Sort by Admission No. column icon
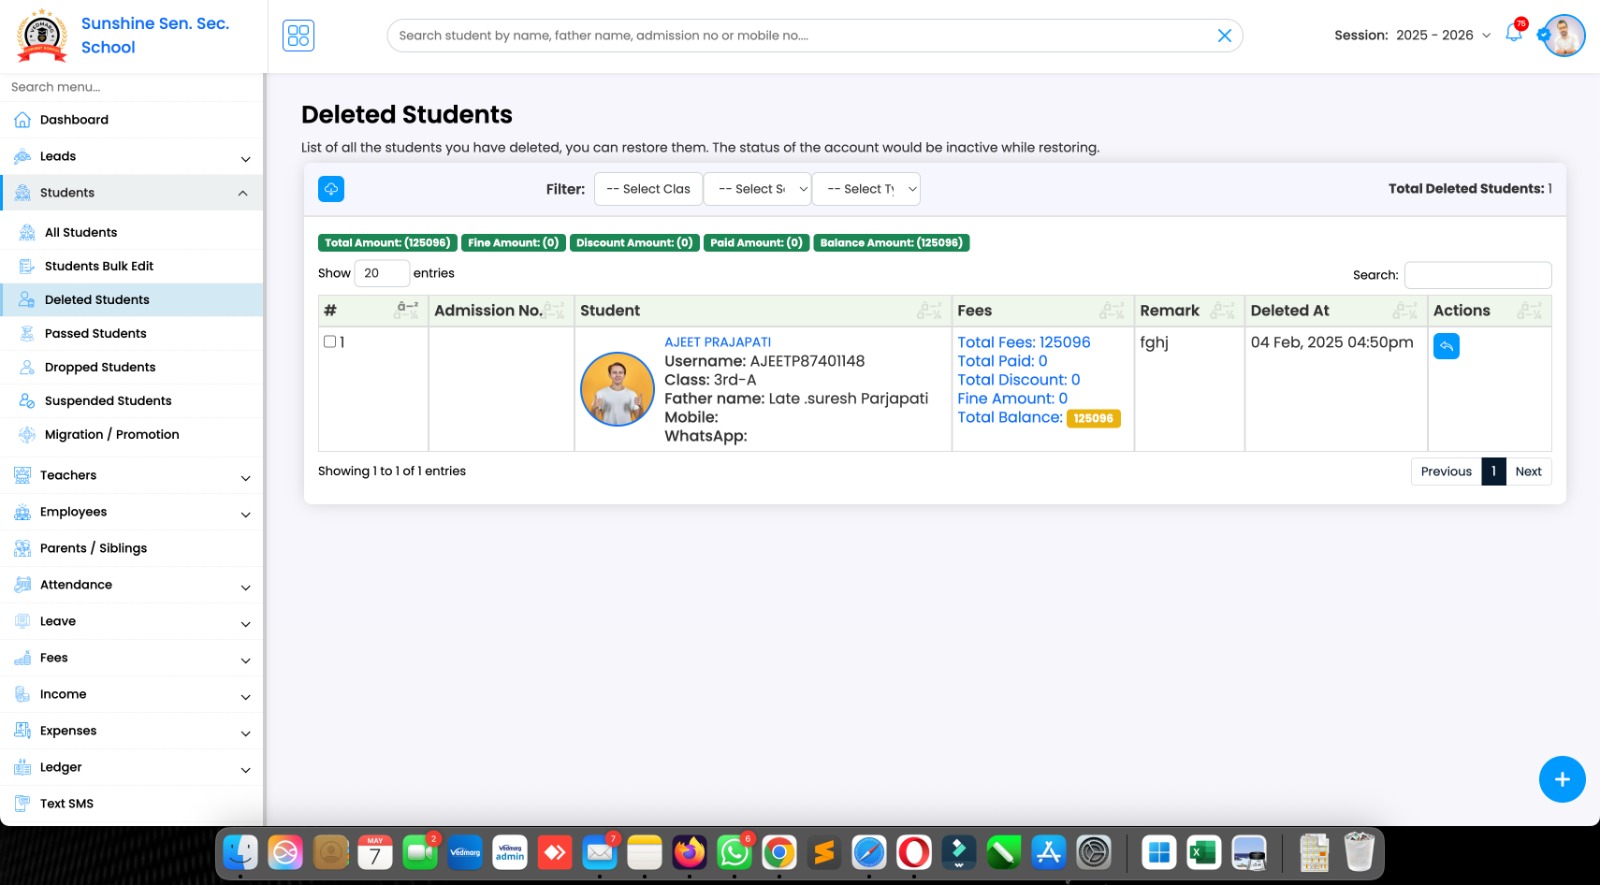The height and width of the screenshot is (885, 1600). (x=554, y=311)
